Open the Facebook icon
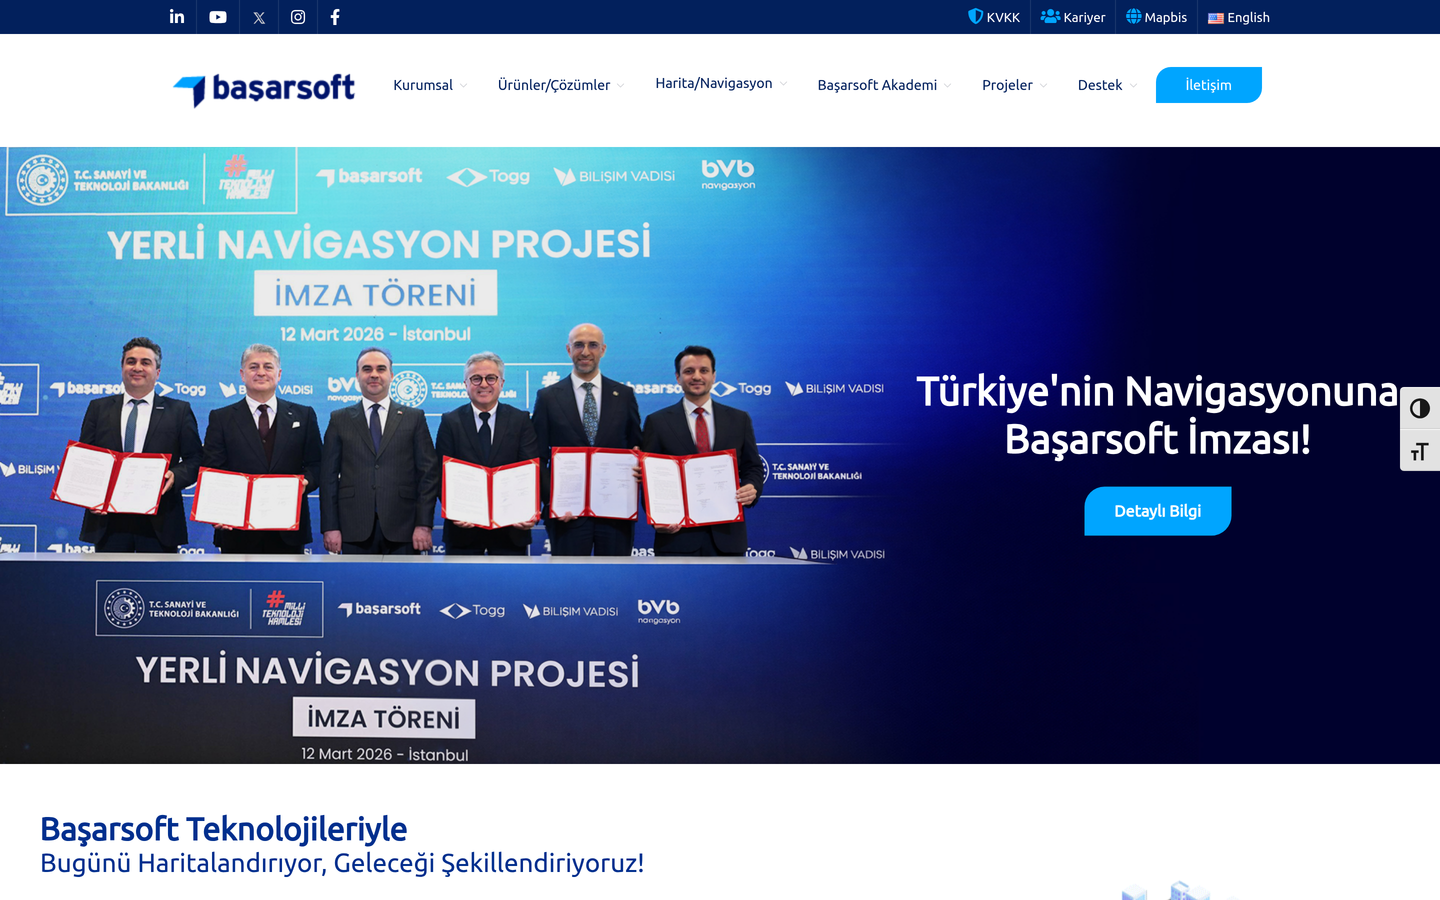 coord(335,17)
